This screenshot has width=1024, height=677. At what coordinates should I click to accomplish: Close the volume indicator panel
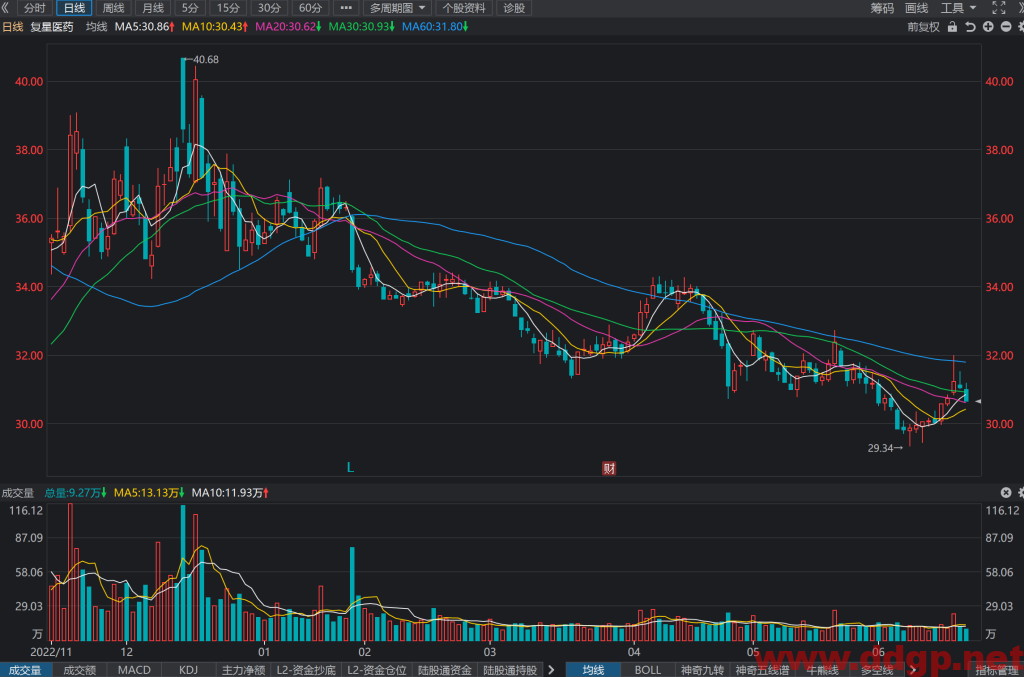(x=1006, y=492)
